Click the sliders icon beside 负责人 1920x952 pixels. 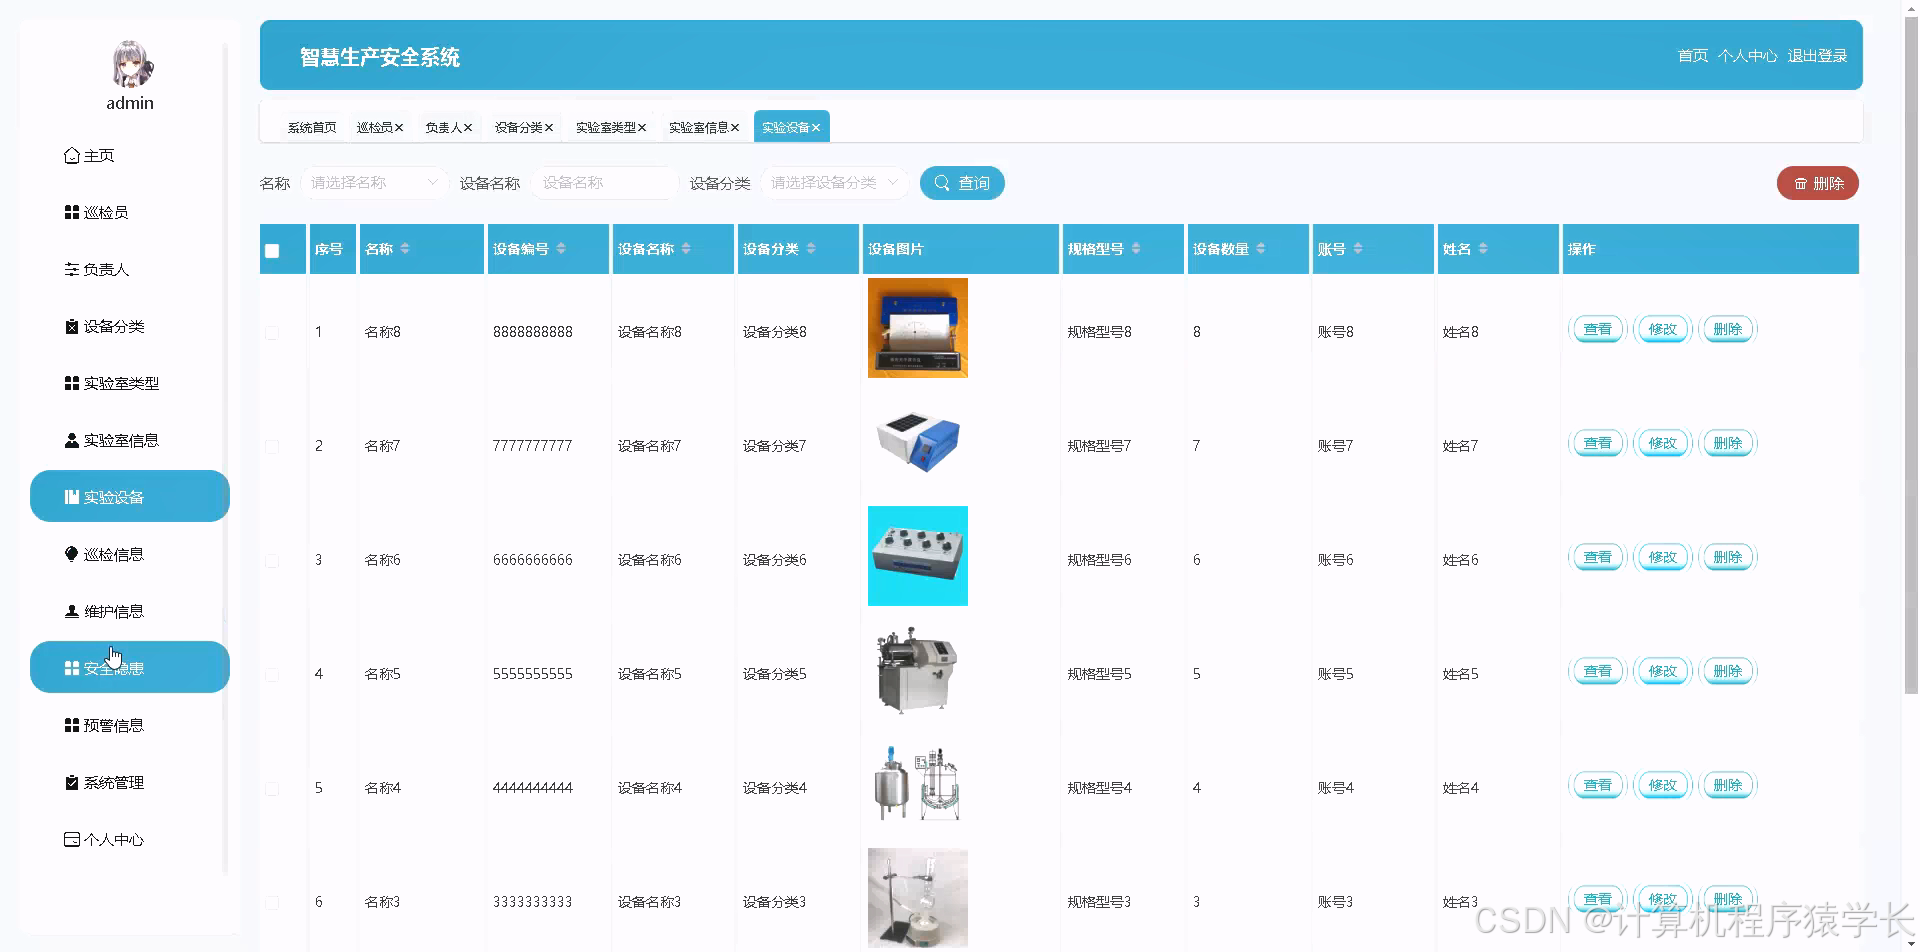(72, 270)
